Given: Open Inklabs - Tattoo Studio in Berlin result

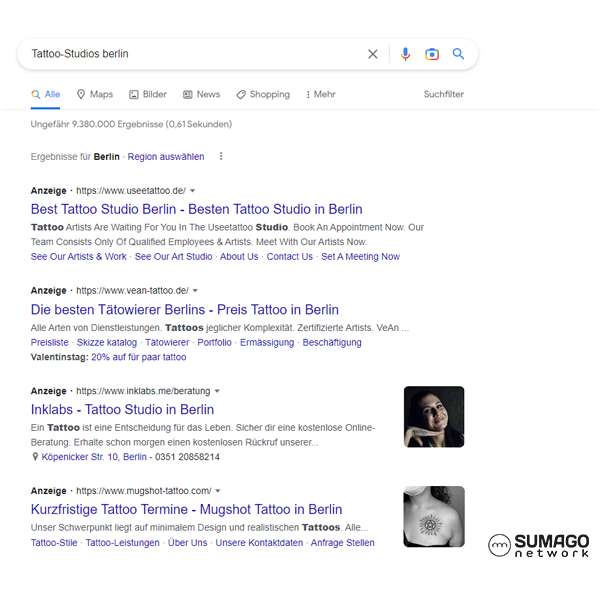Looking at the screenshot, I should pos(122,409).
